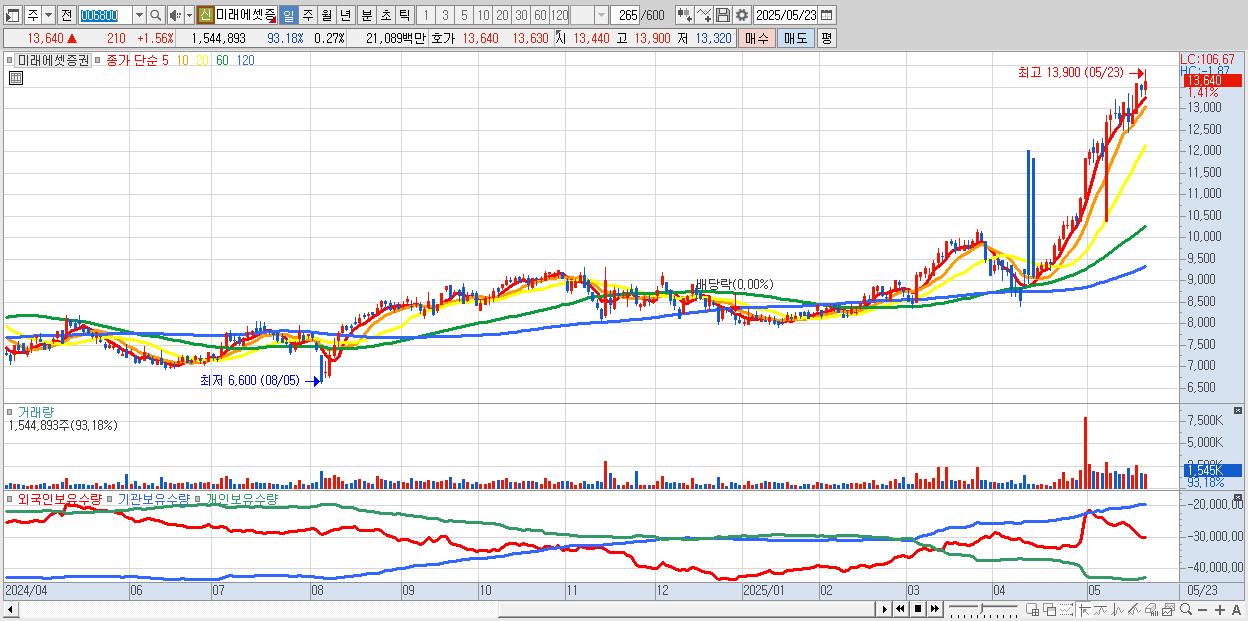The height and width of the screenshot is (621, 1248).
Task: Select the 초 second period tab
Action: coord(385,15)
